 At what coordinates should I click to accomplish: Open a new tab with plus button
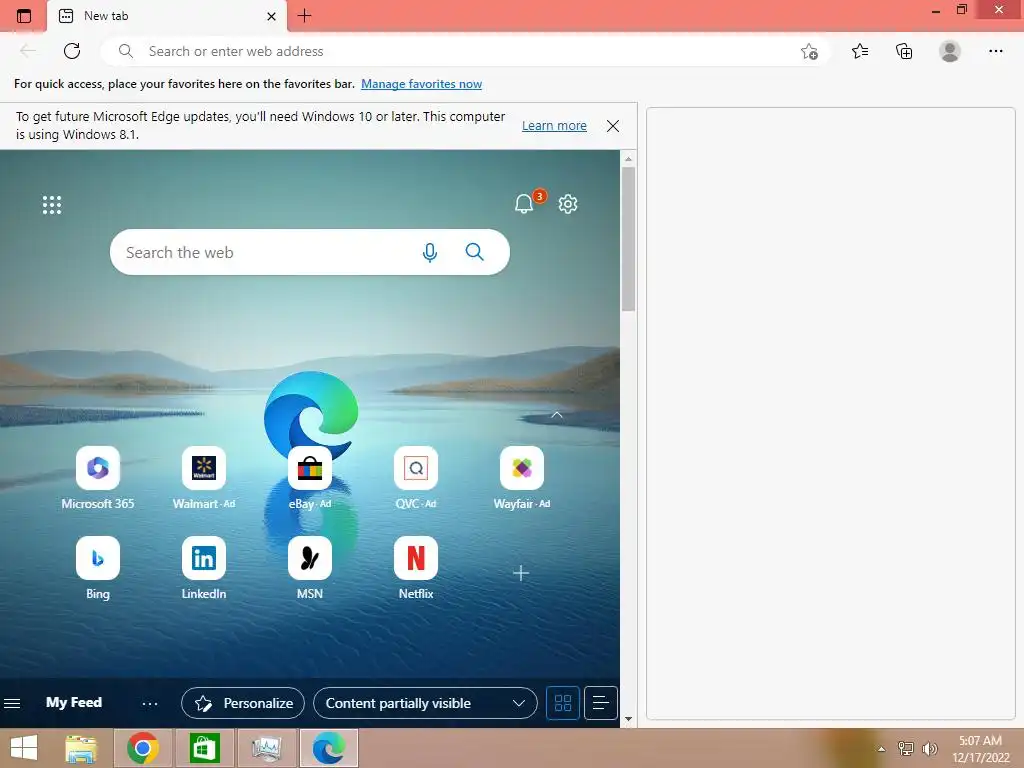click(304, 16)
